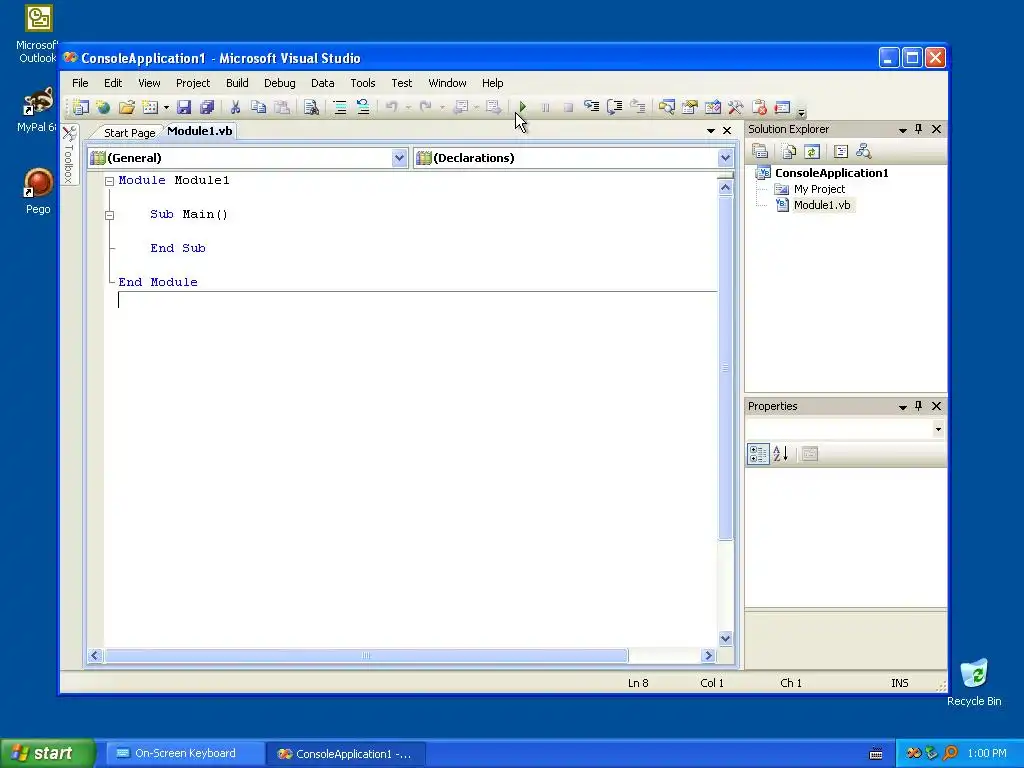Open the Project menu
Screen dimensions: 1024x768
[x=193, y=83]
